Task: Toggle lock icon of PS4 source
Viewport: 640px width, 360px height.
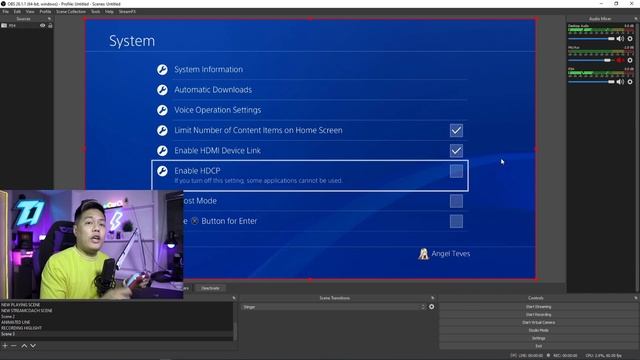Action: pyautogui.click(x=50, y=25)
